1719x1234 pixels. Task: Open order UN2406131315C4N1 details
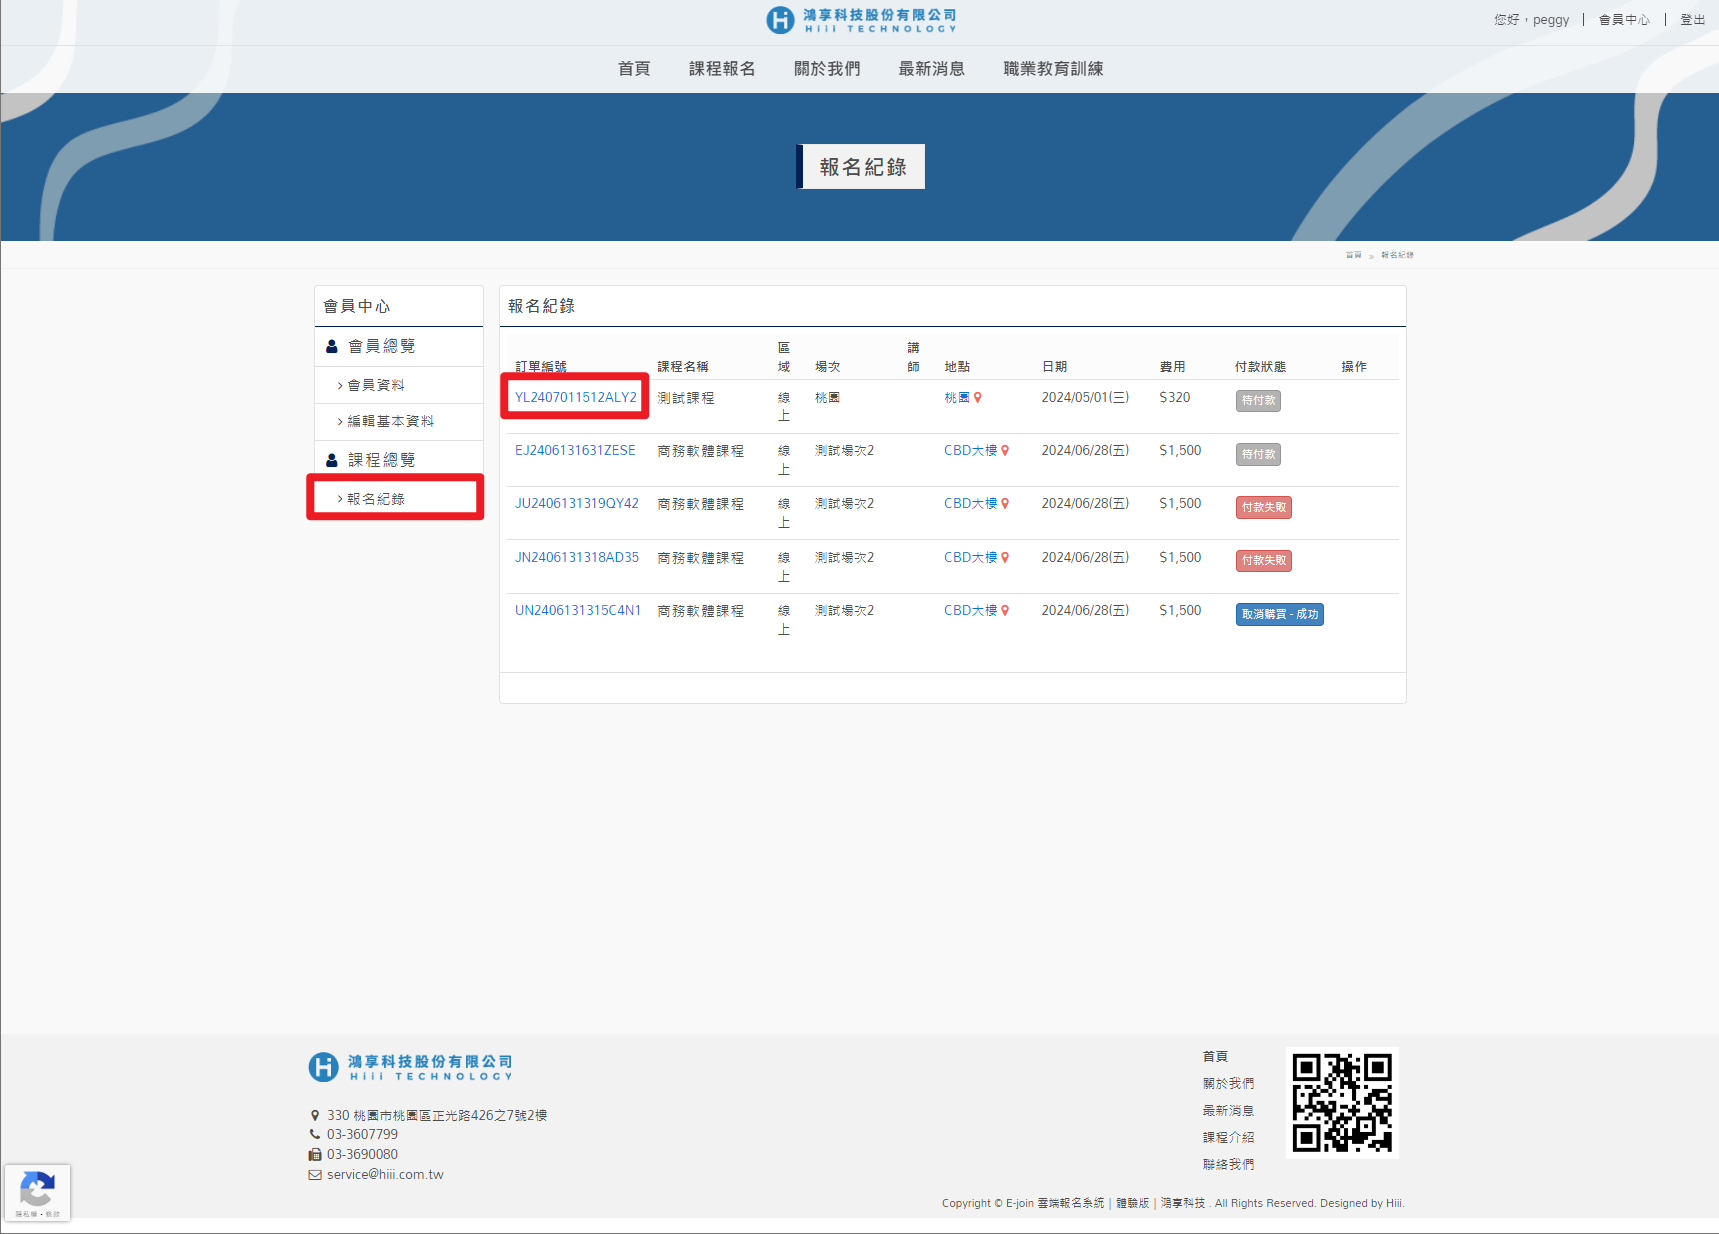pyautogui.click(x=577, y=610)
